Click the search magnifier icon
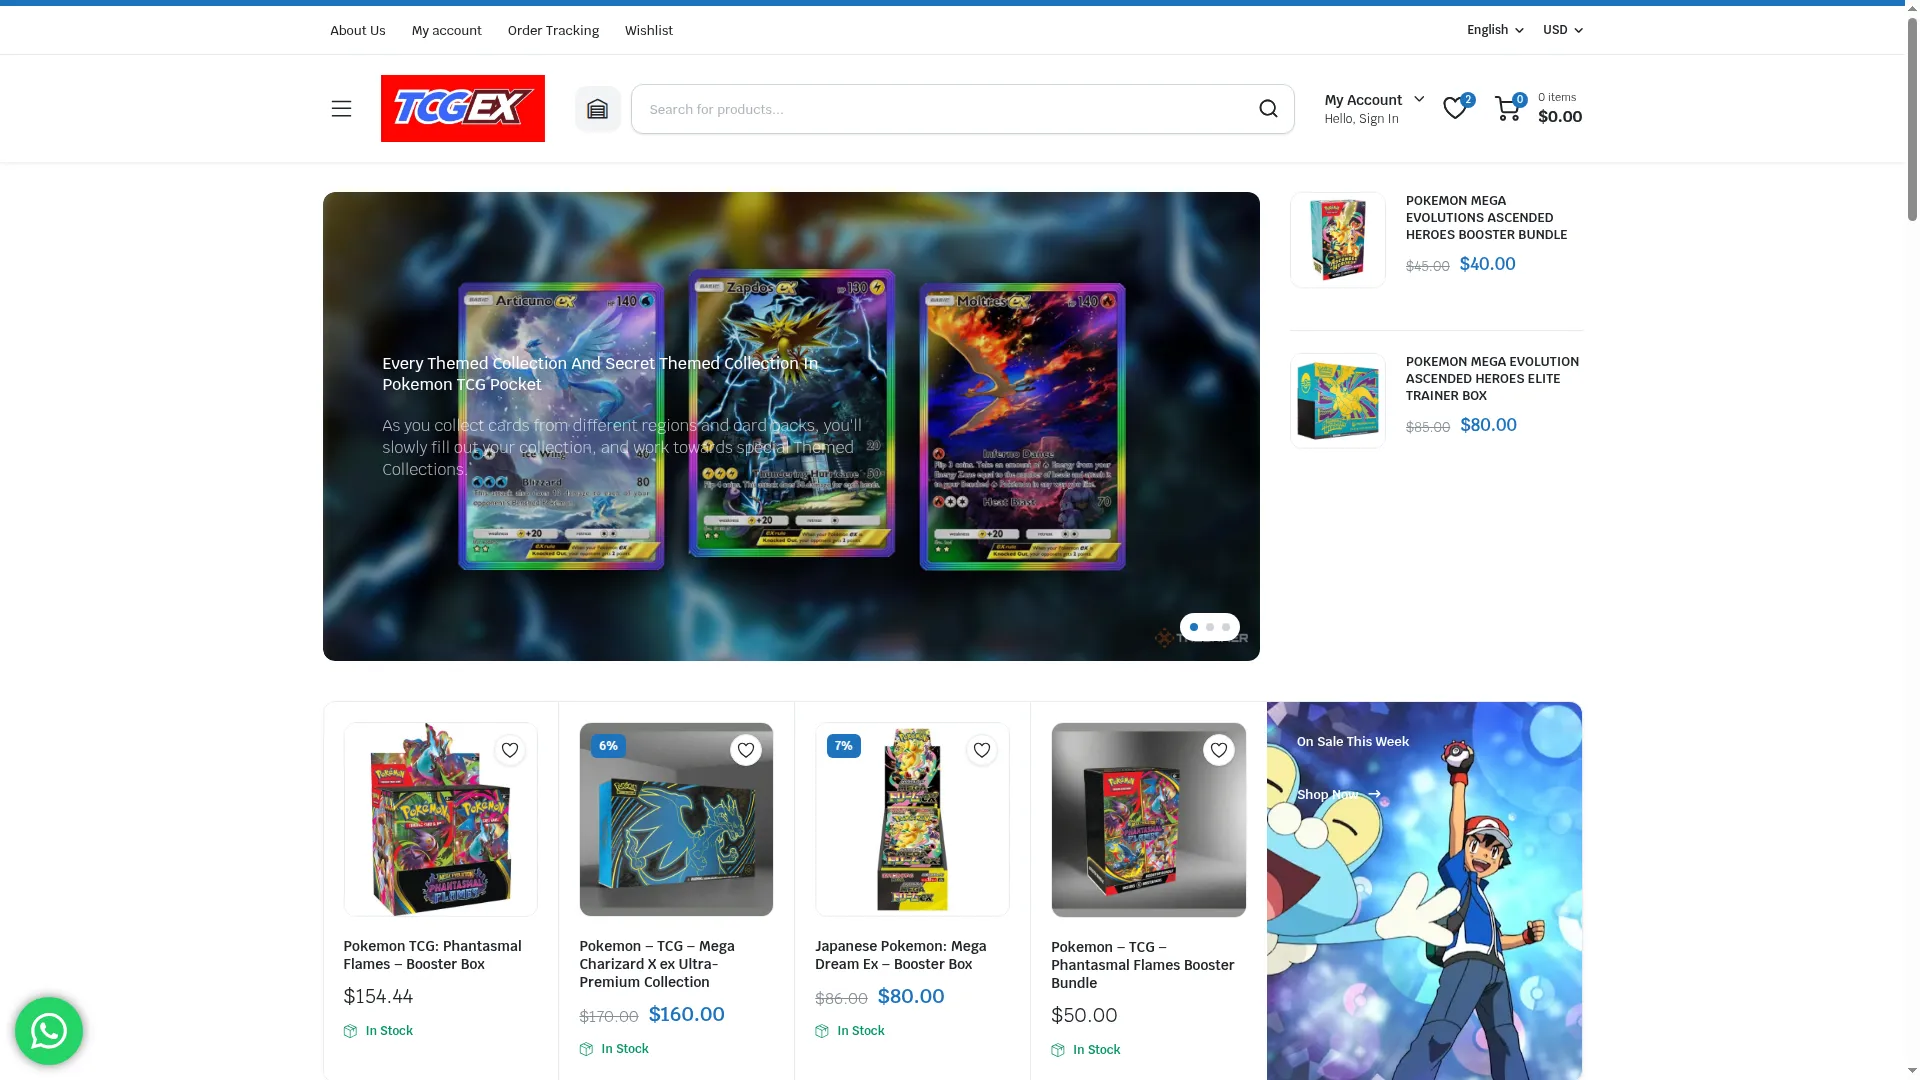The height and width of the screenshot is (1080, 1920). tap(1268, 109)
